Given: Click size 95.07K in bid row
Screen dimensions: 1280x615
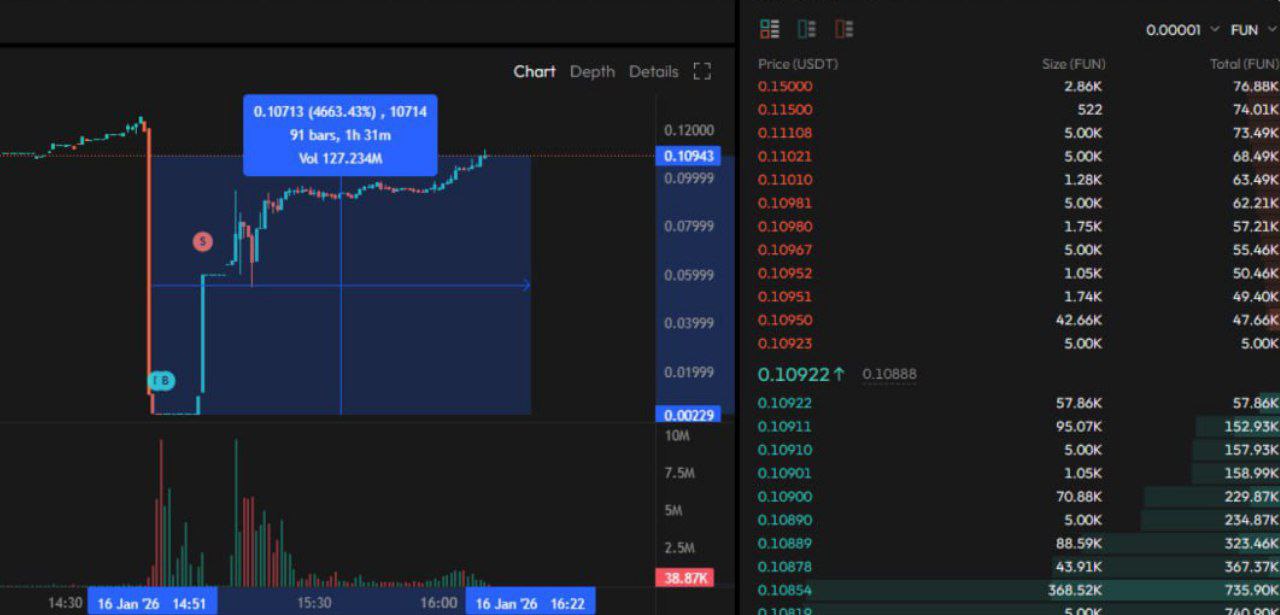Looking at the screenshot, I should pyautogui.click(x=1078, y=426).
